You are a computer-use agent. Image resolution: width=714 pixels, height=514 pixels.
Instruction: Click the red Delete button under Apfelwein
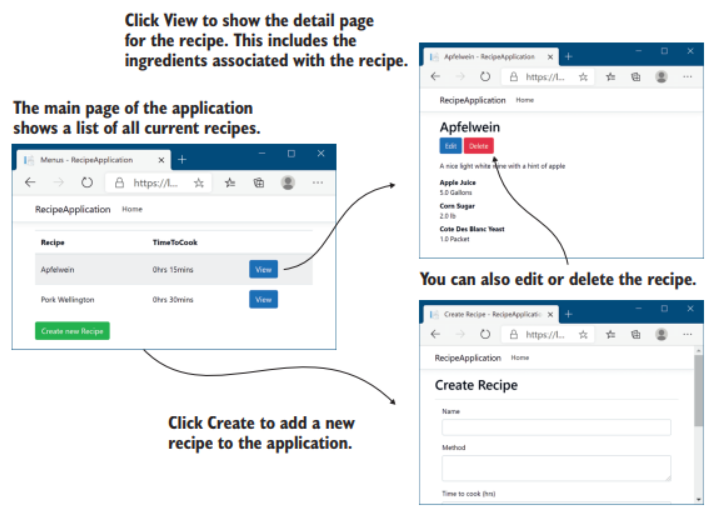[x=478, y=146]
